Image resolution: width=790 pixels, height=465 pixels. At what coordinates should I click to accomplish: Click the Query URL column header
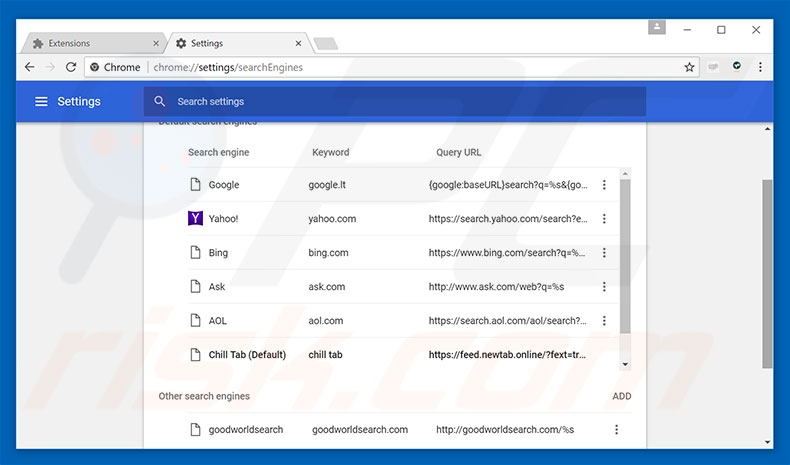pos(458,152)
